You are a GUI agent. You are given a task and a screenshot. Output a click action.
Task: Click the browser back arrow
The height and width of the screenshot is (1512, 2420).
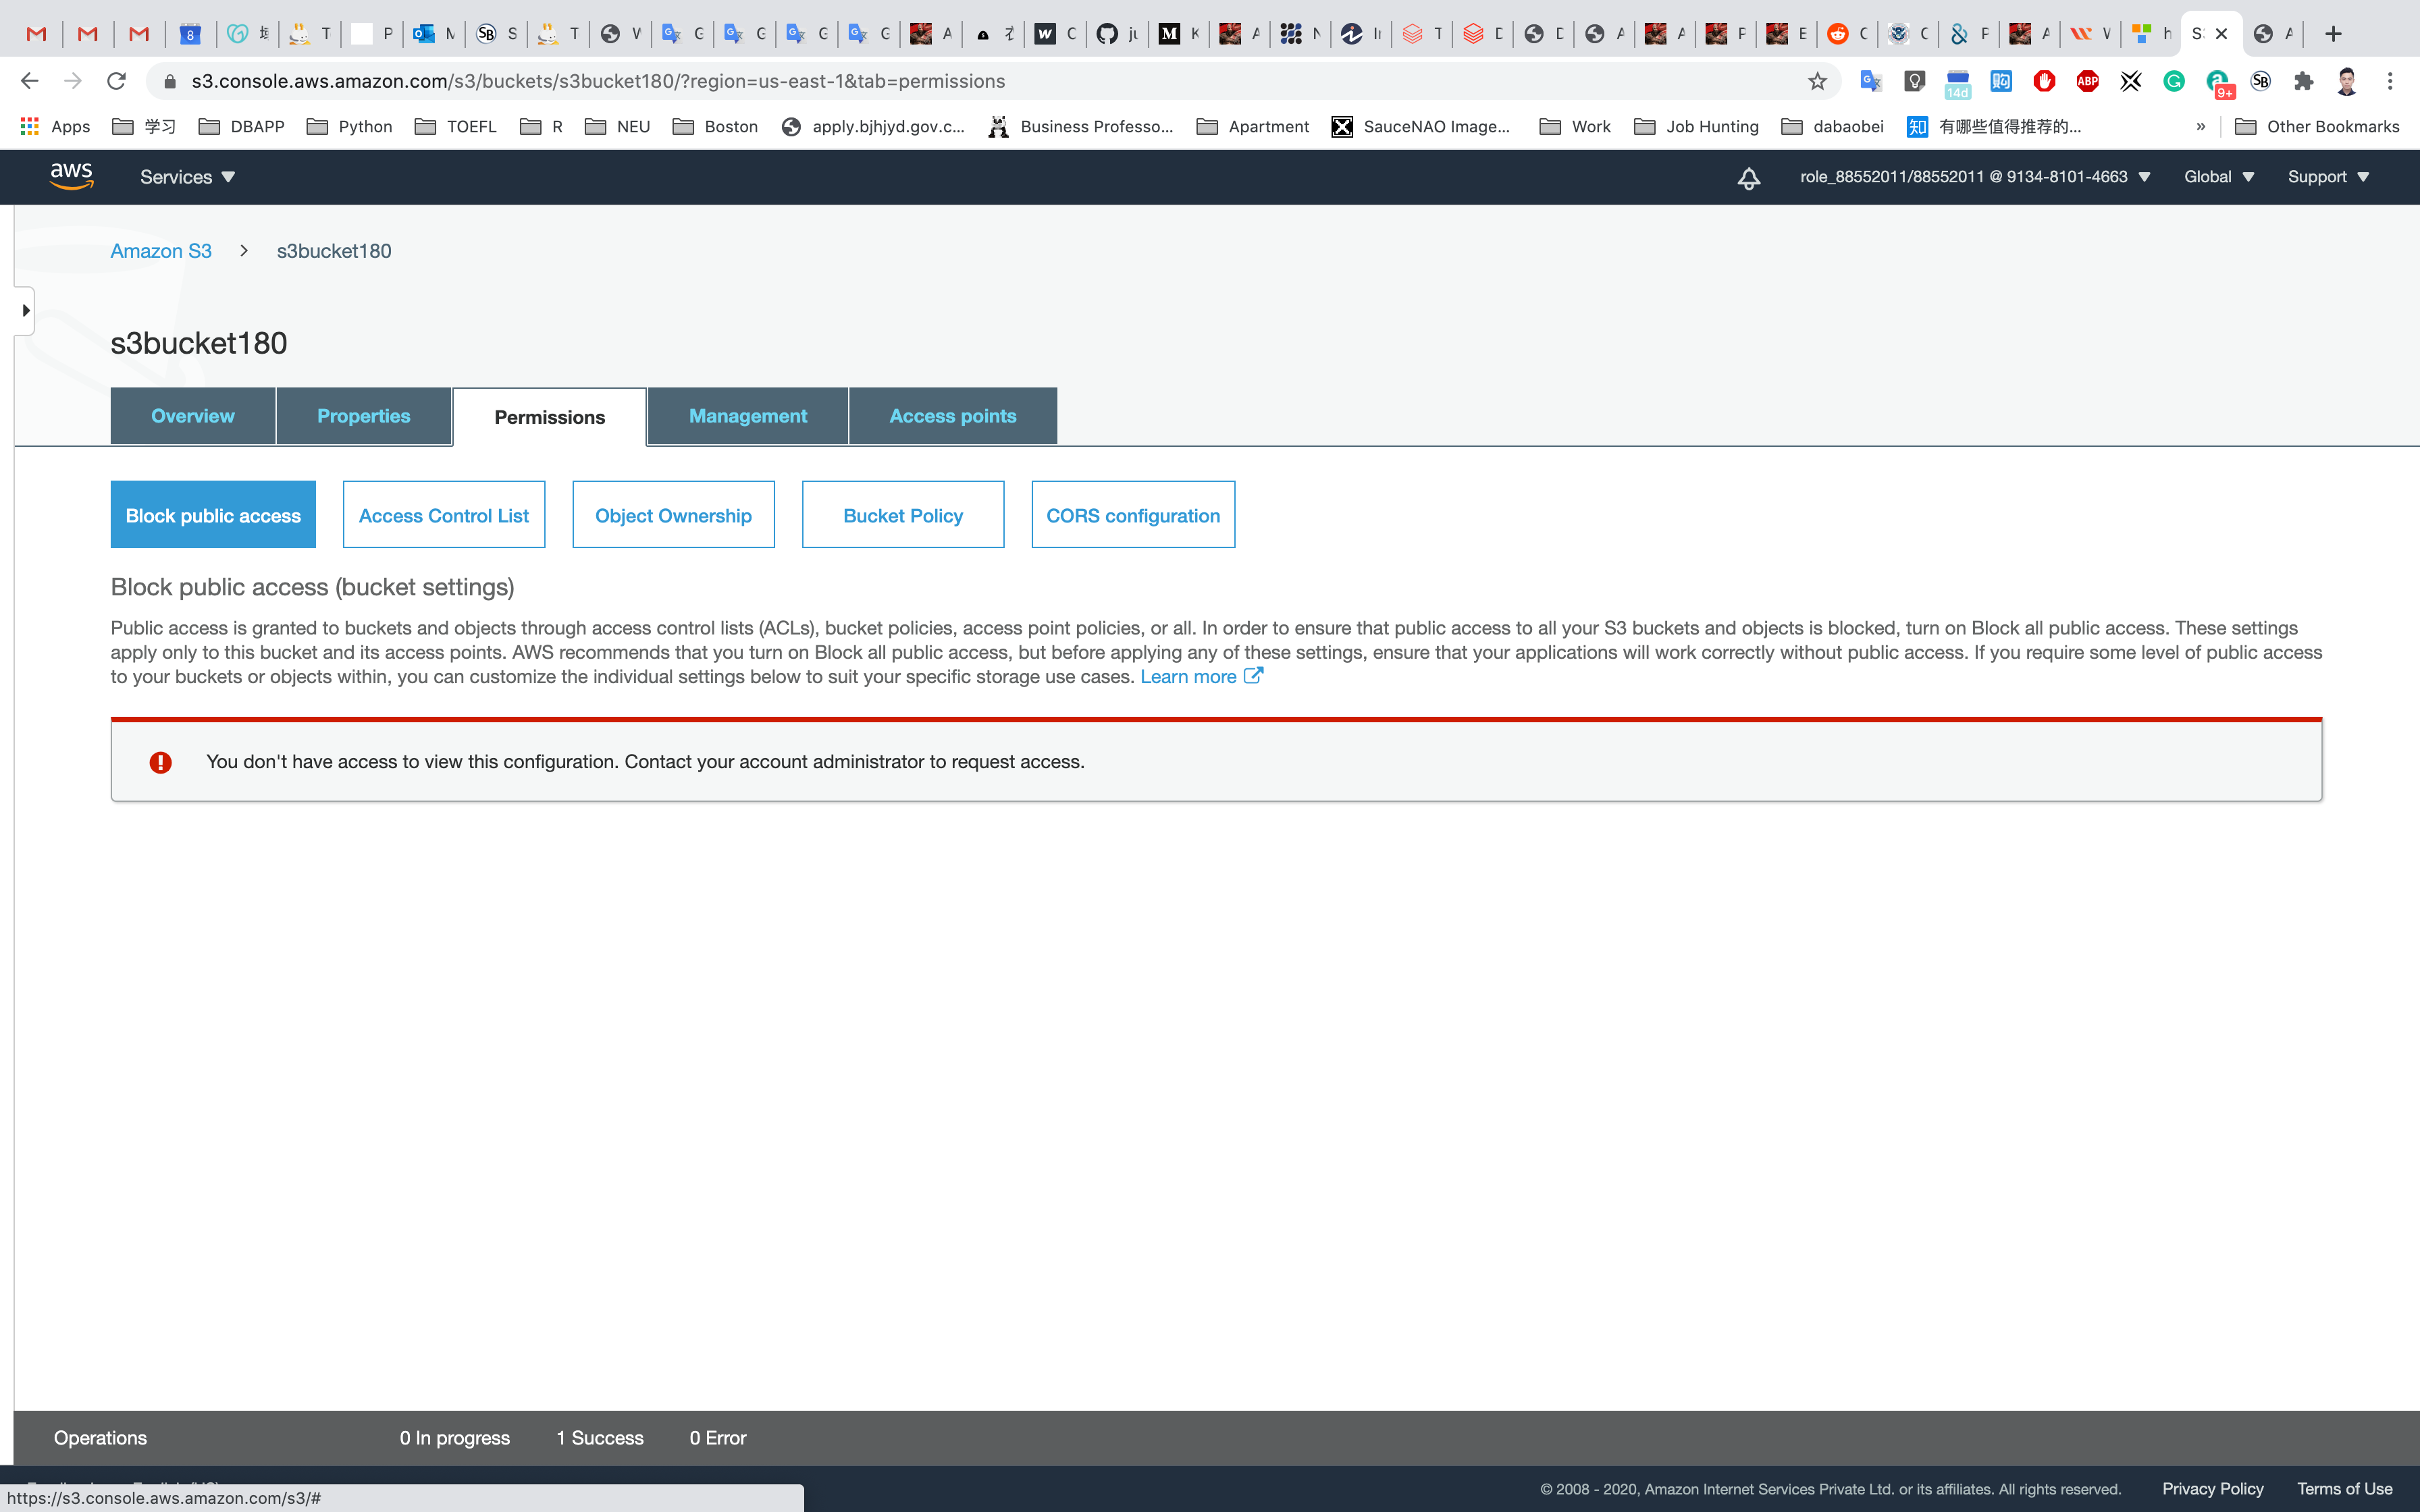[29, 81]
